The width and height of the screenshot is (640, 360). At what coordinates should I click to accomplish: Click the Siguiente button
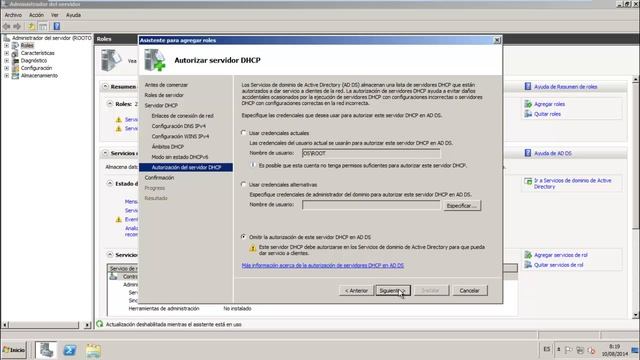(x=393, y=291)
